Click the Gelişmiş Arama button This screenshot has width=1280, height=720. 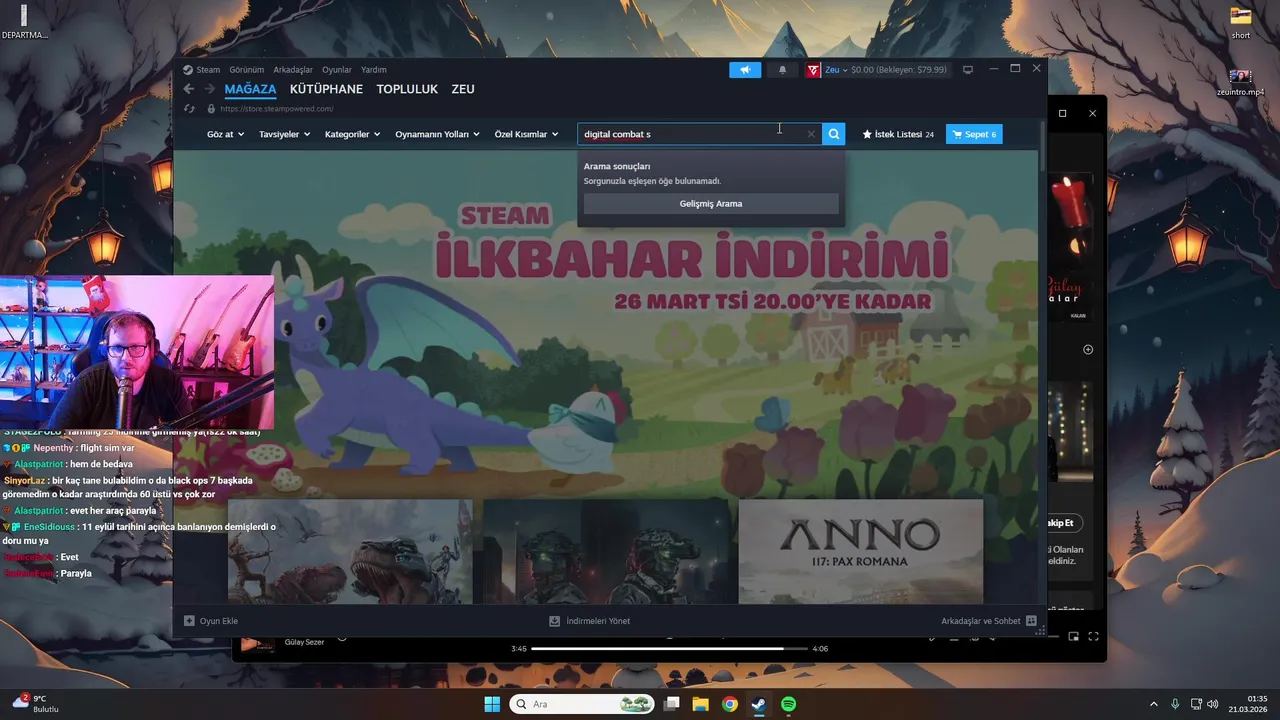click(711, 203)
